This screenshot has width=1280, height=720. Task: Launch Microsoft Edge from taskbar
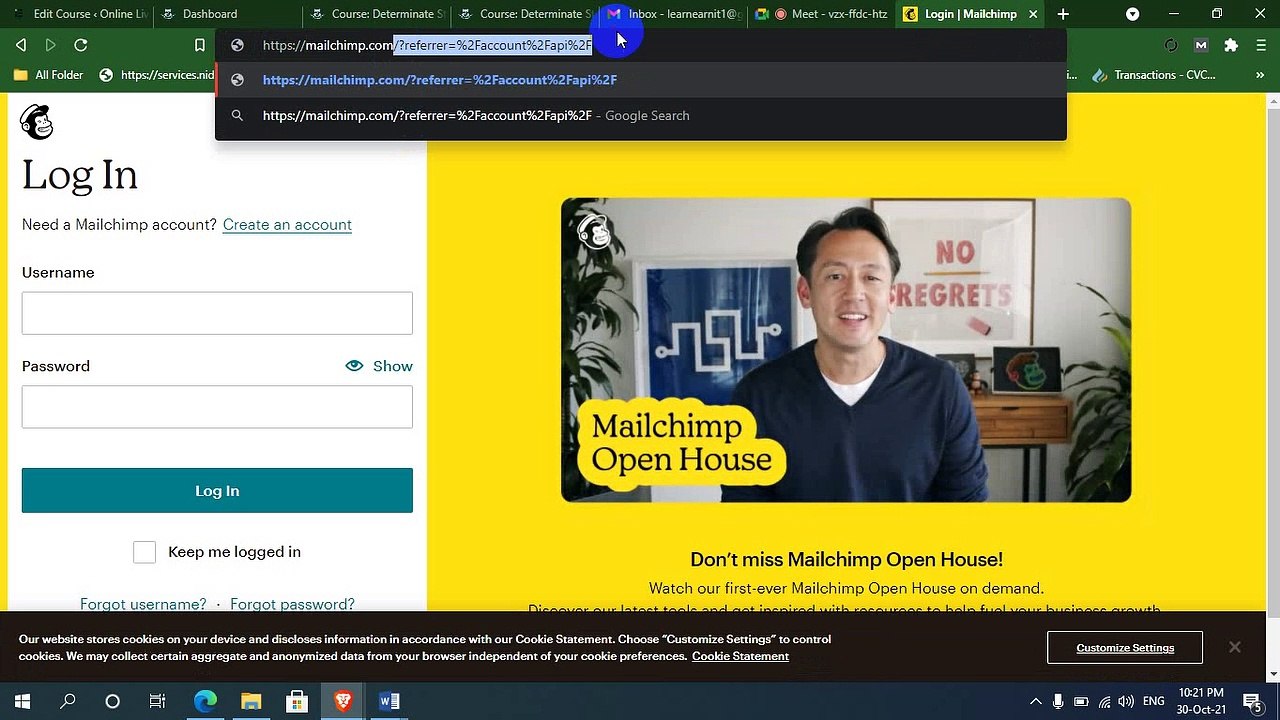coord(205,701)
